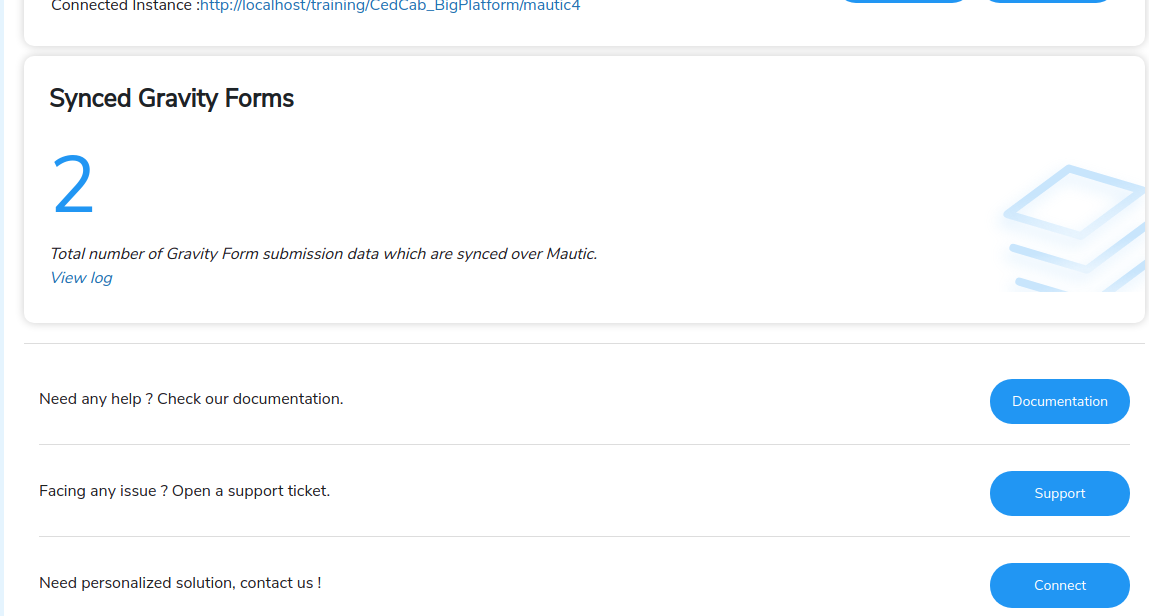Click the light blue strip on left edge
The width and height of the screenshot is (1149, 616).
pos(2,300)
